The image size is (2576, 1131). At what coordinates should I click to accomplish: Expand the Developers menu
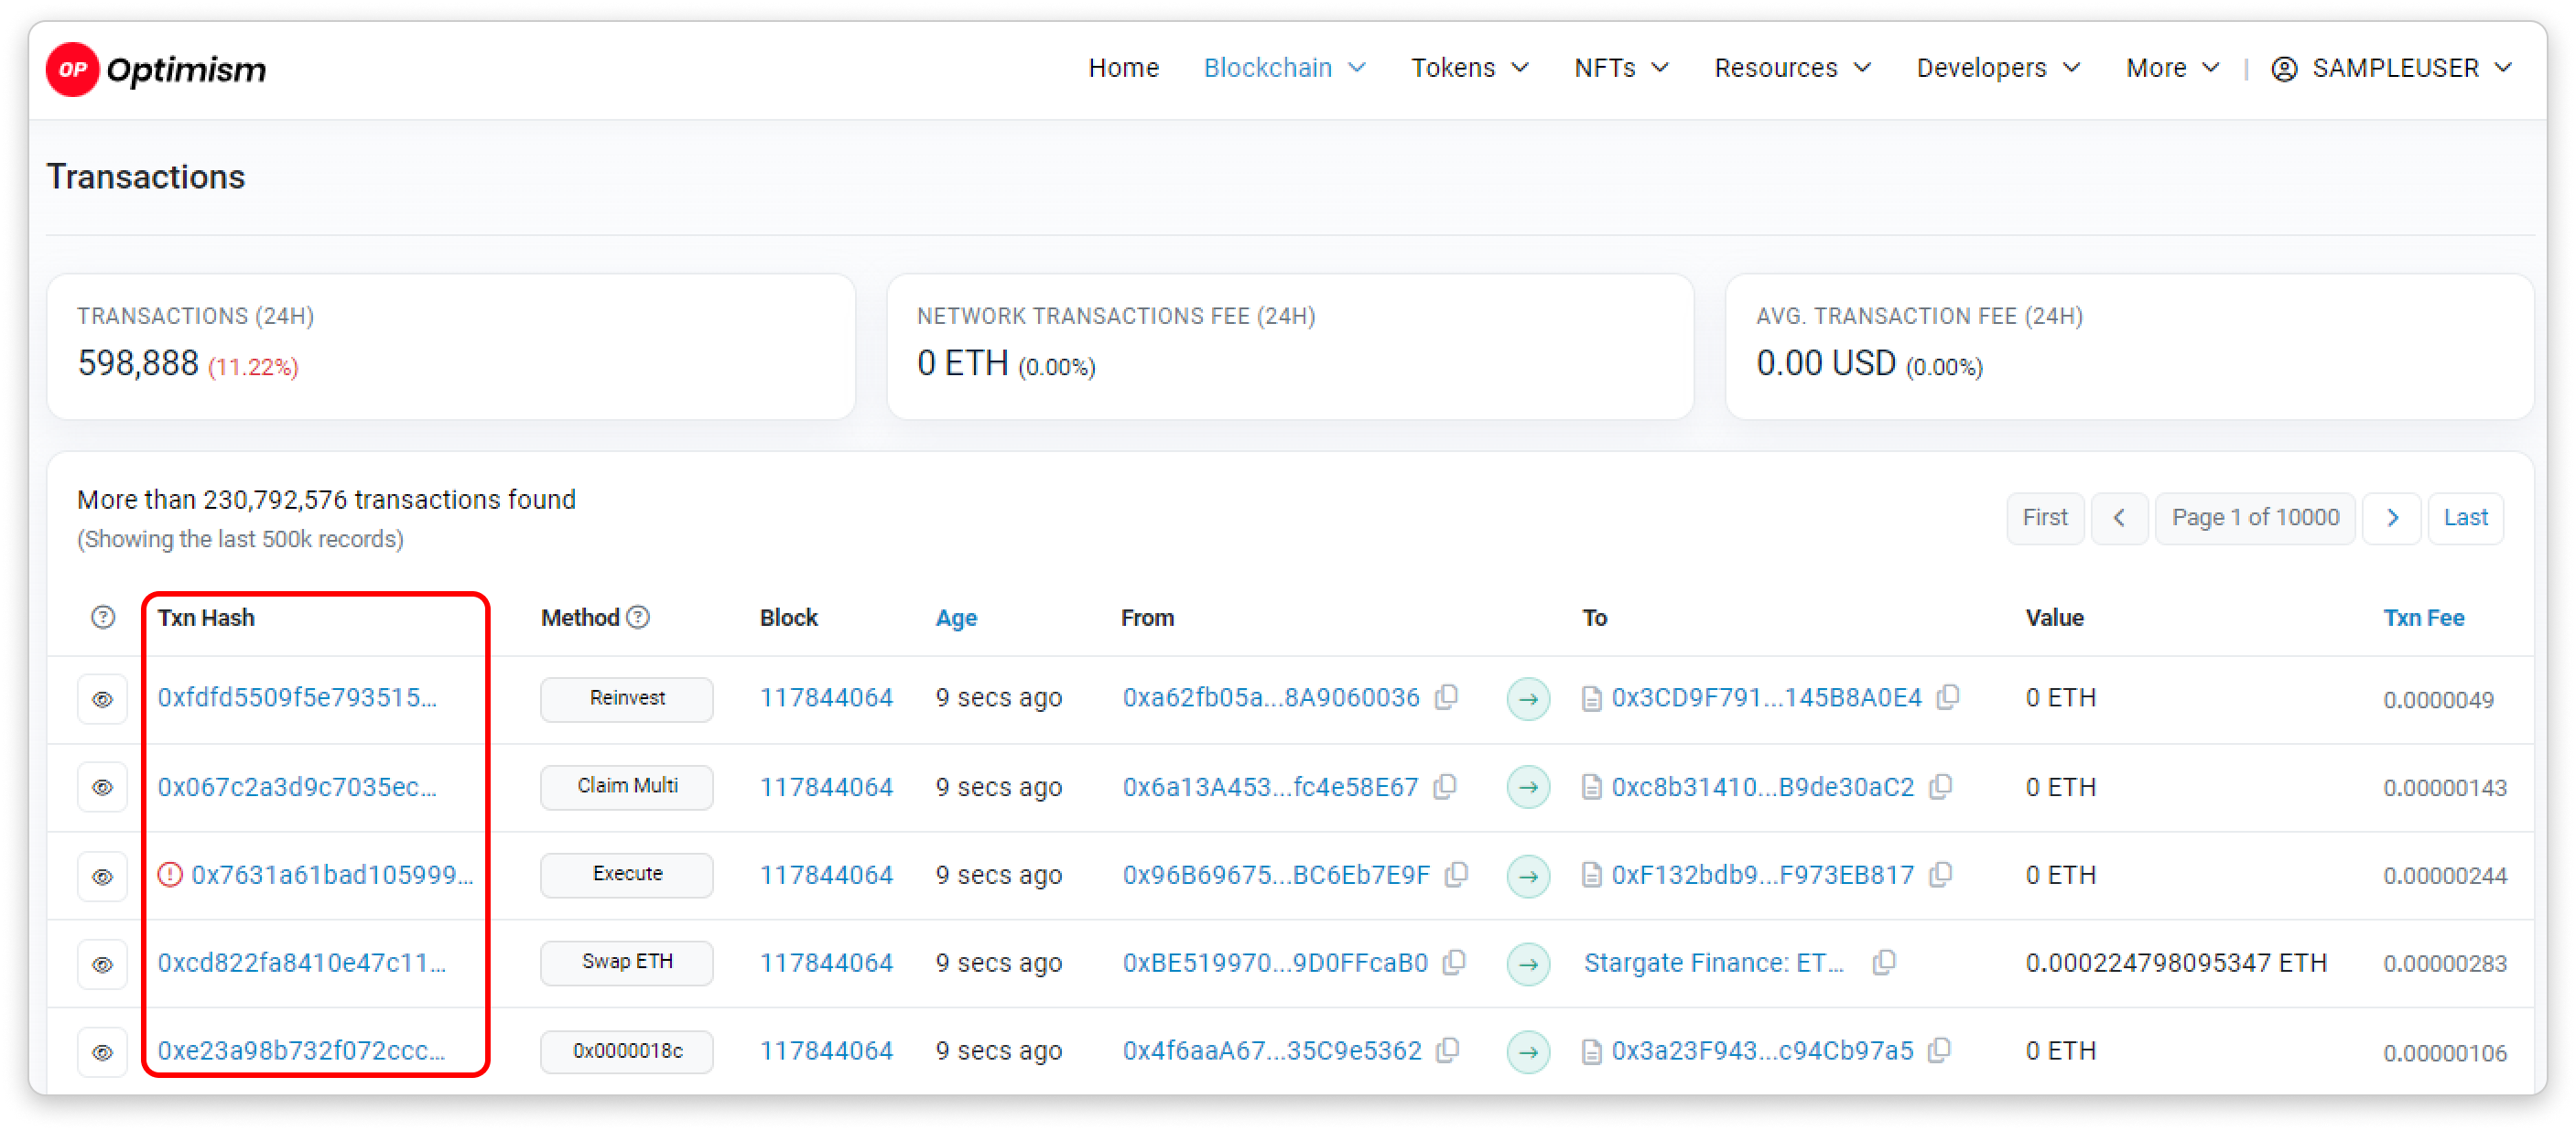pos(1997,68)
